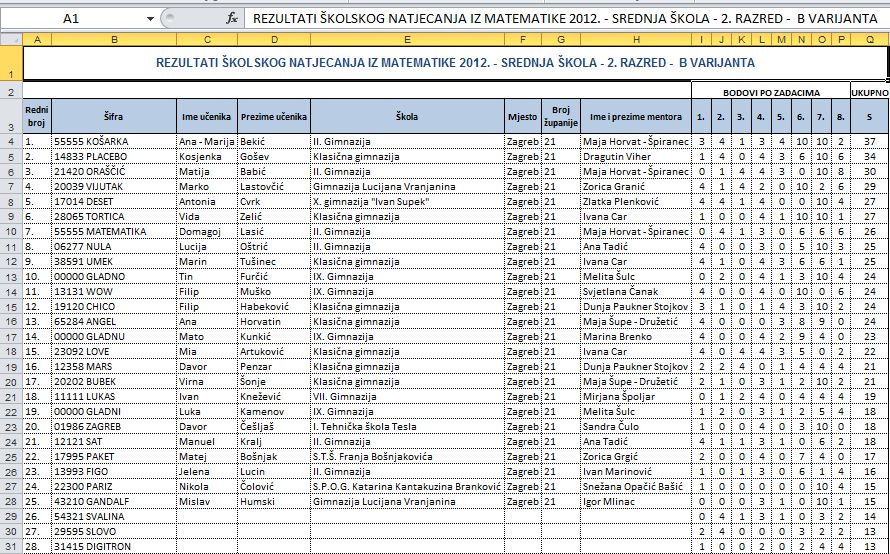Click surname cell 'Češljaš'

pos(274,427)
